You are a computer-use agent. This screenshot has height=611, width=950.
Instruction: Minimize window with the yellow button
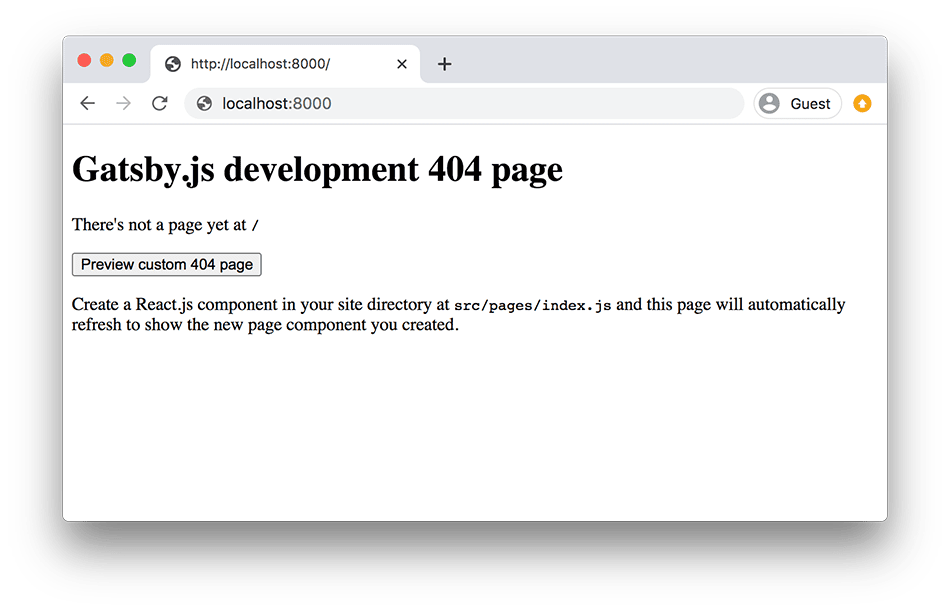[107, 60]
